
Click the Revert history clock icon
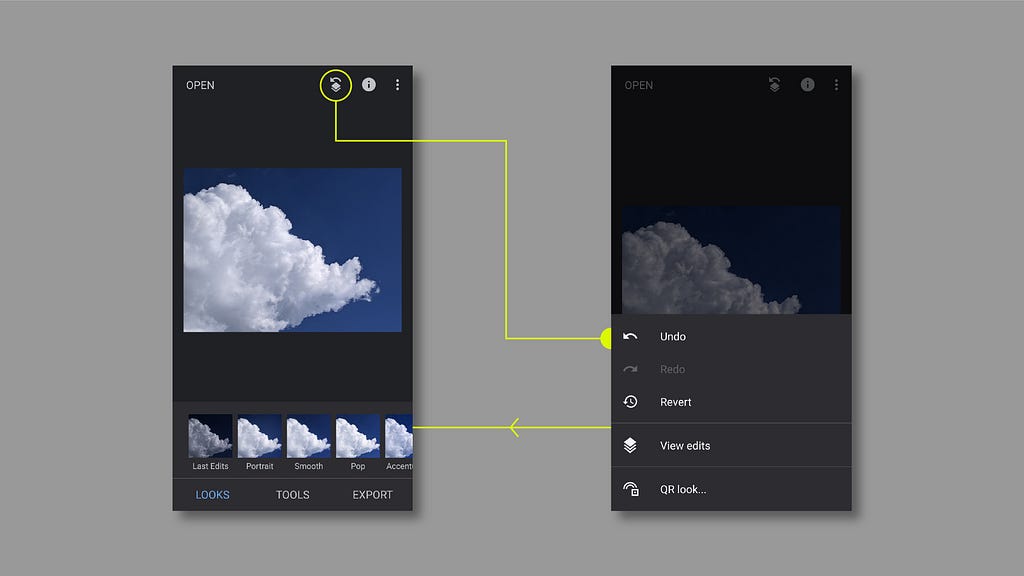[630, 402]
